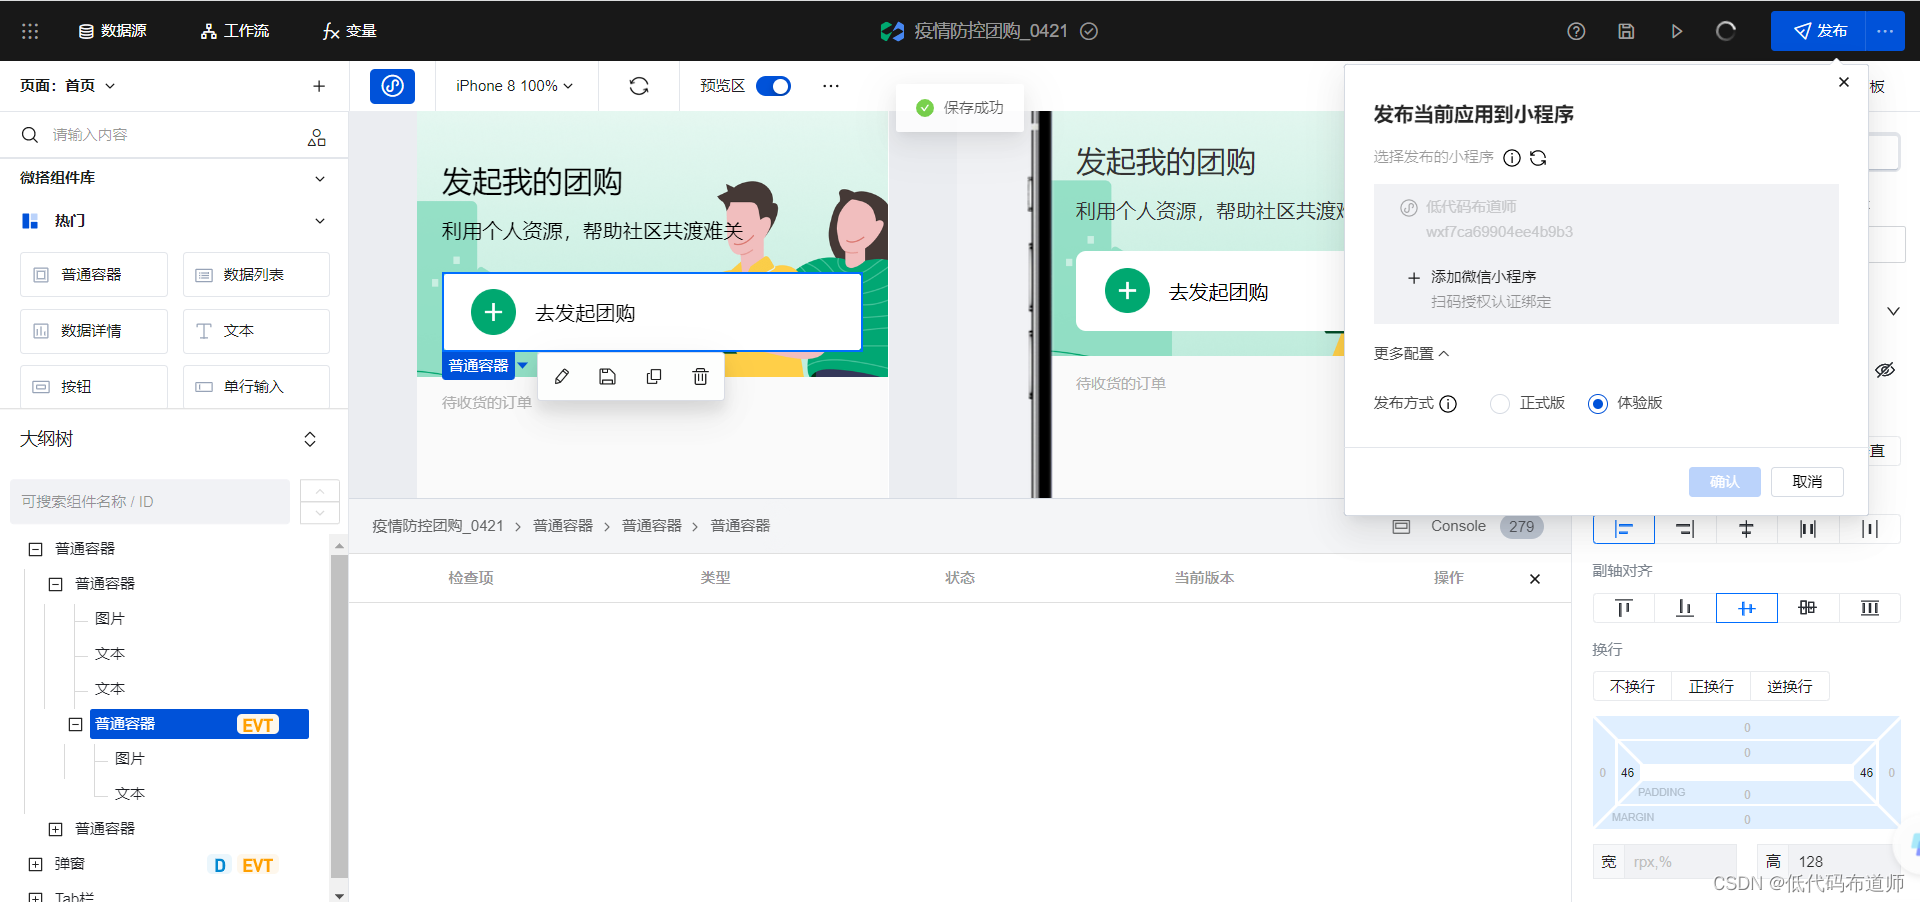This screenshot has width=1920, height=902.
Task: Open the 变量 variables menu
Action: pyautogui.click(x=349, y=31)
